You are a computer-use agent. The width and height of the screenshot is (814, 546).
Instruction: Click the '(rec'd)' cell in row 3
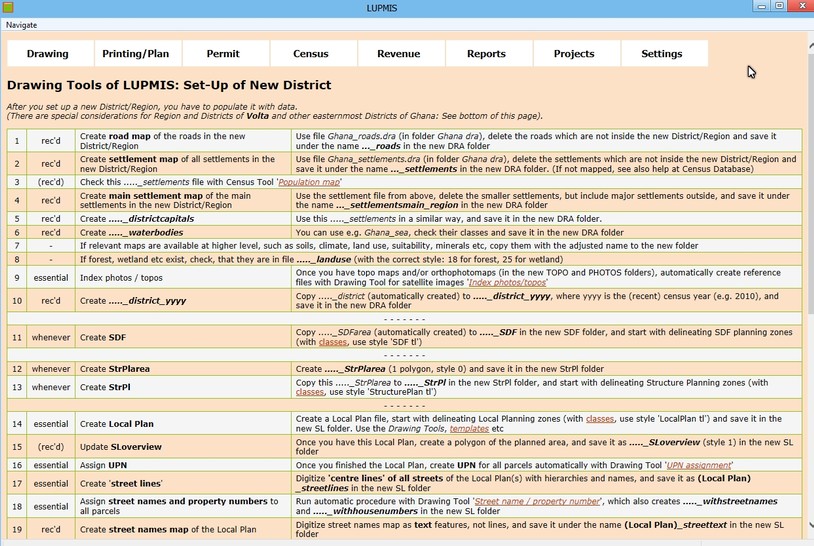coord(51,182)
